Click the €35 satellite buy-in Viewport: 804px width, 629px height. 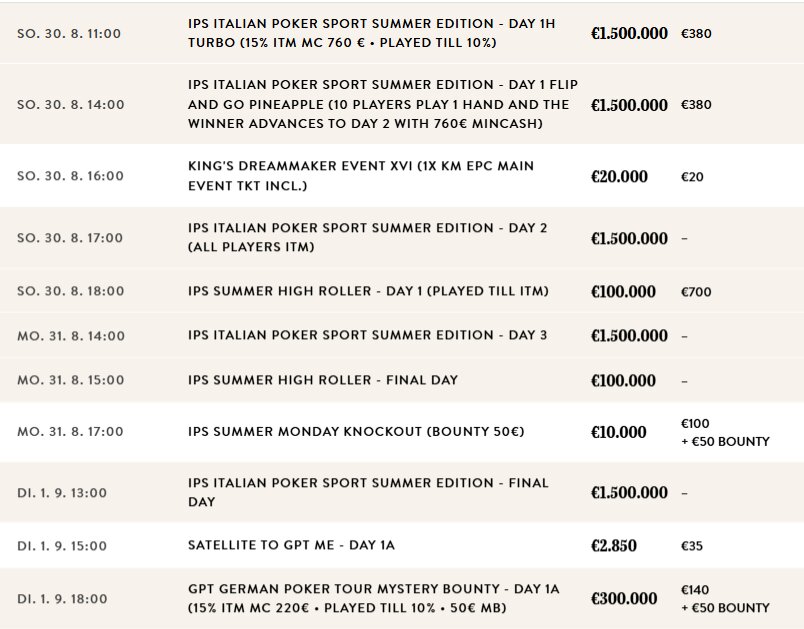click(692, 546)
